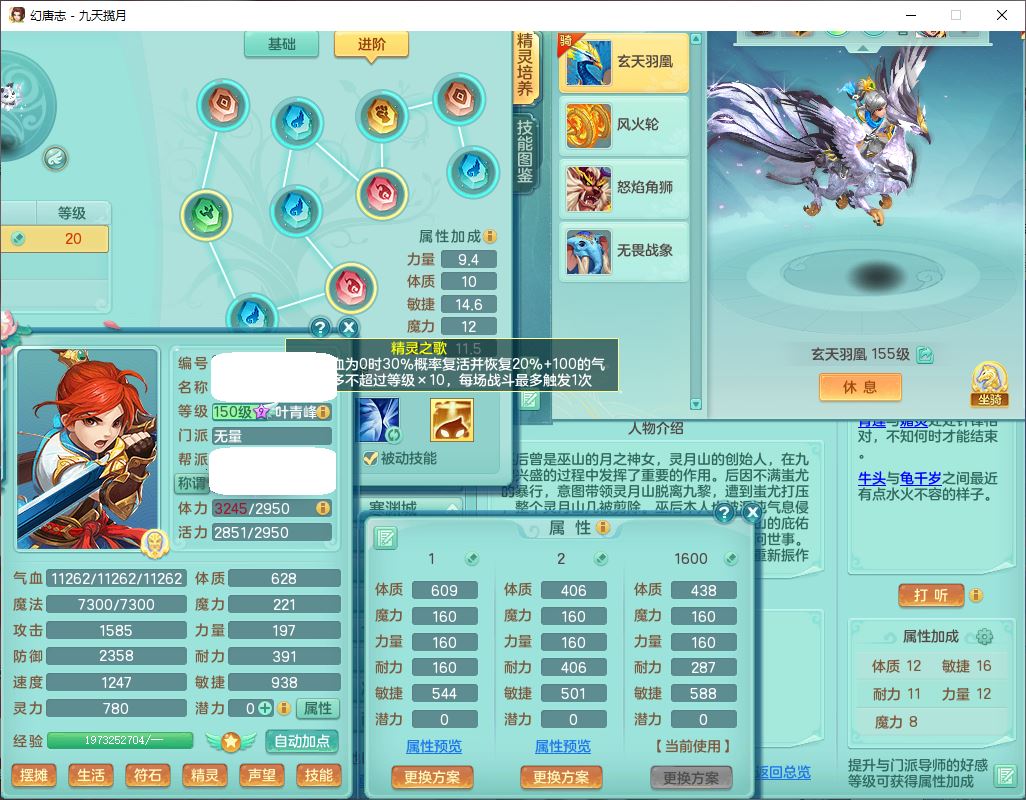Open the first 属性预览 link
The height and width of the screenshot is (800, 1026).
click(x=433, y=746)
